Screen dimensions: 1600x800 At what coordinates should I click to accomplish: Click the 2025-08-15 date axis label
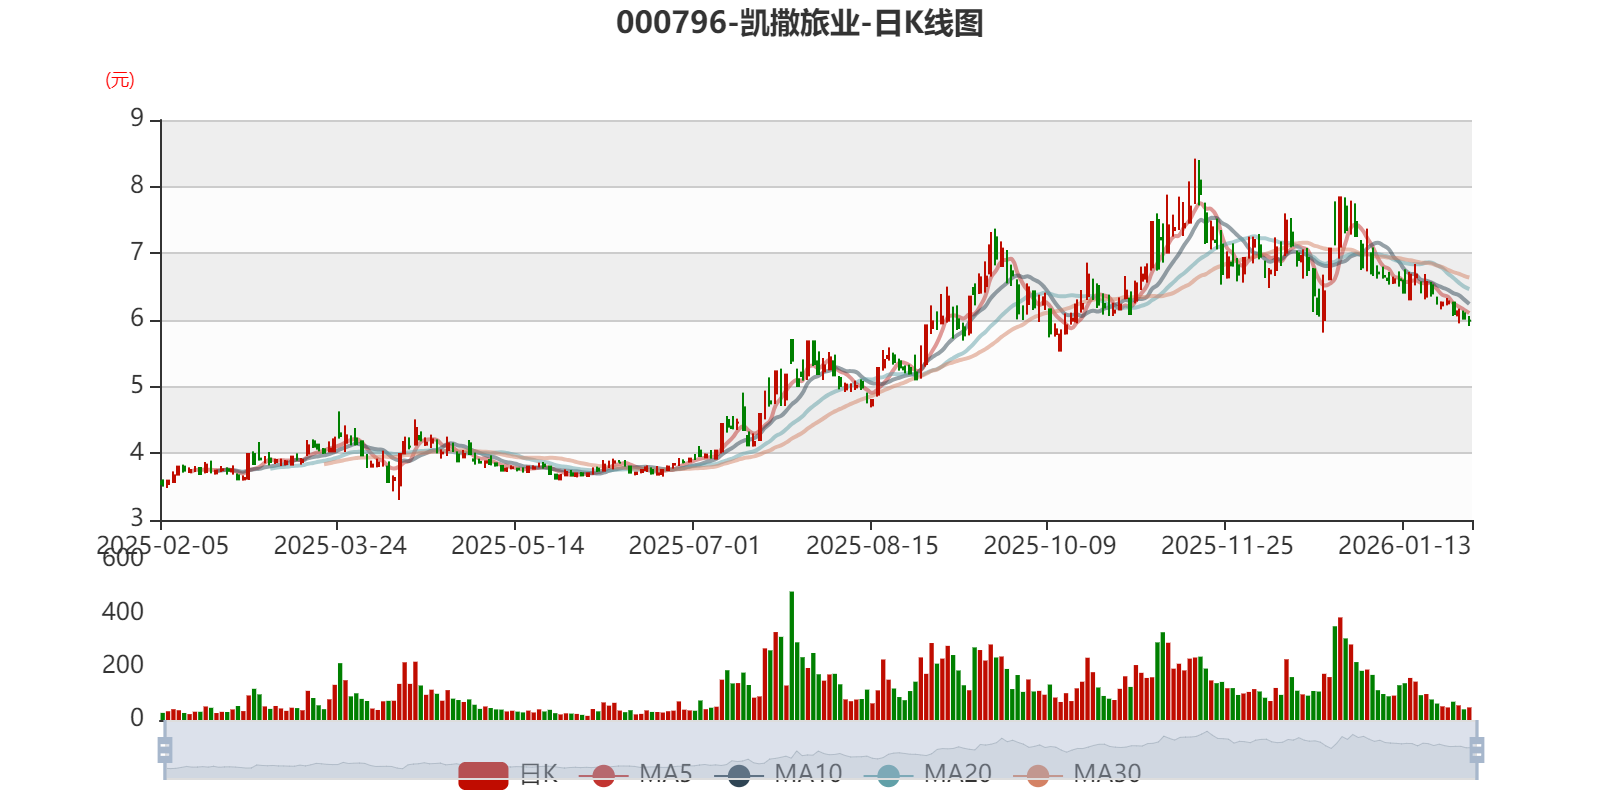click(x=872, y=545)
